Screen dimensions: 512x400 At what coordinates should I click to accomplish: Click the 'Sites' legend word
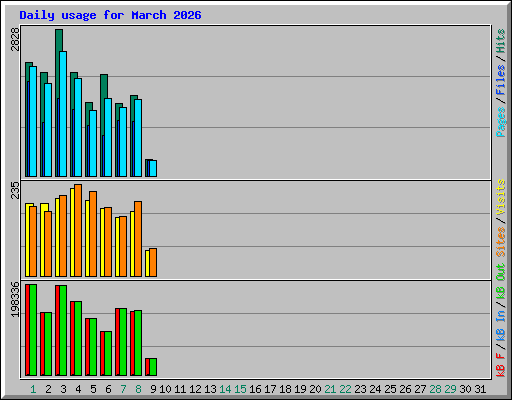(x=501, y=242)
